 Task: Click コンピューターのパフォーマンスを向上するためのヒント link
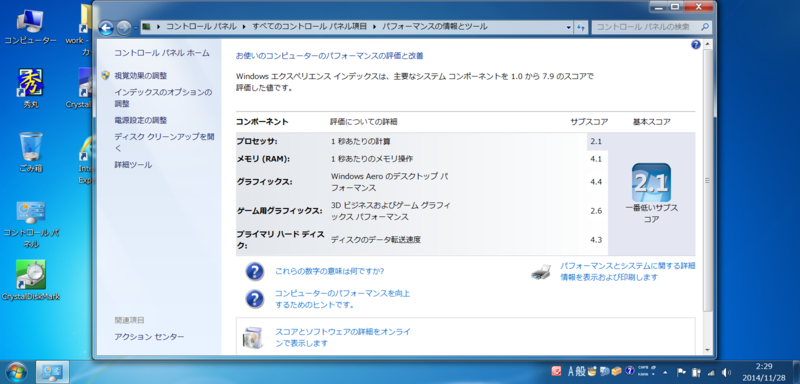pyautogui.click(x=342, y=299)
